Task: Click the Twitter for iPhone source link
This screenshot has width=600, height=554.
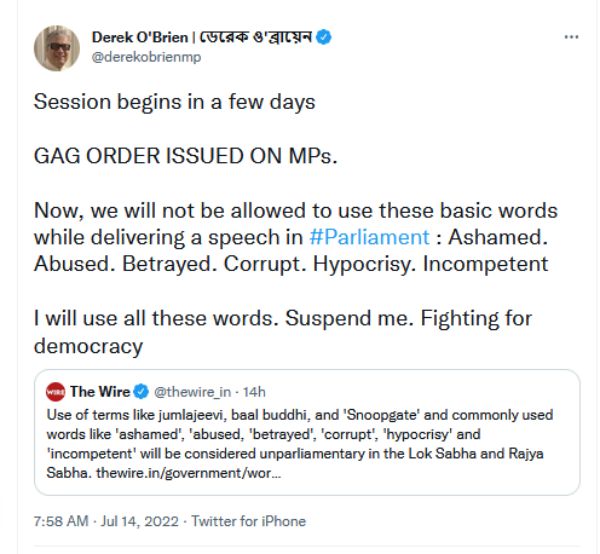Action: point(248,521)
